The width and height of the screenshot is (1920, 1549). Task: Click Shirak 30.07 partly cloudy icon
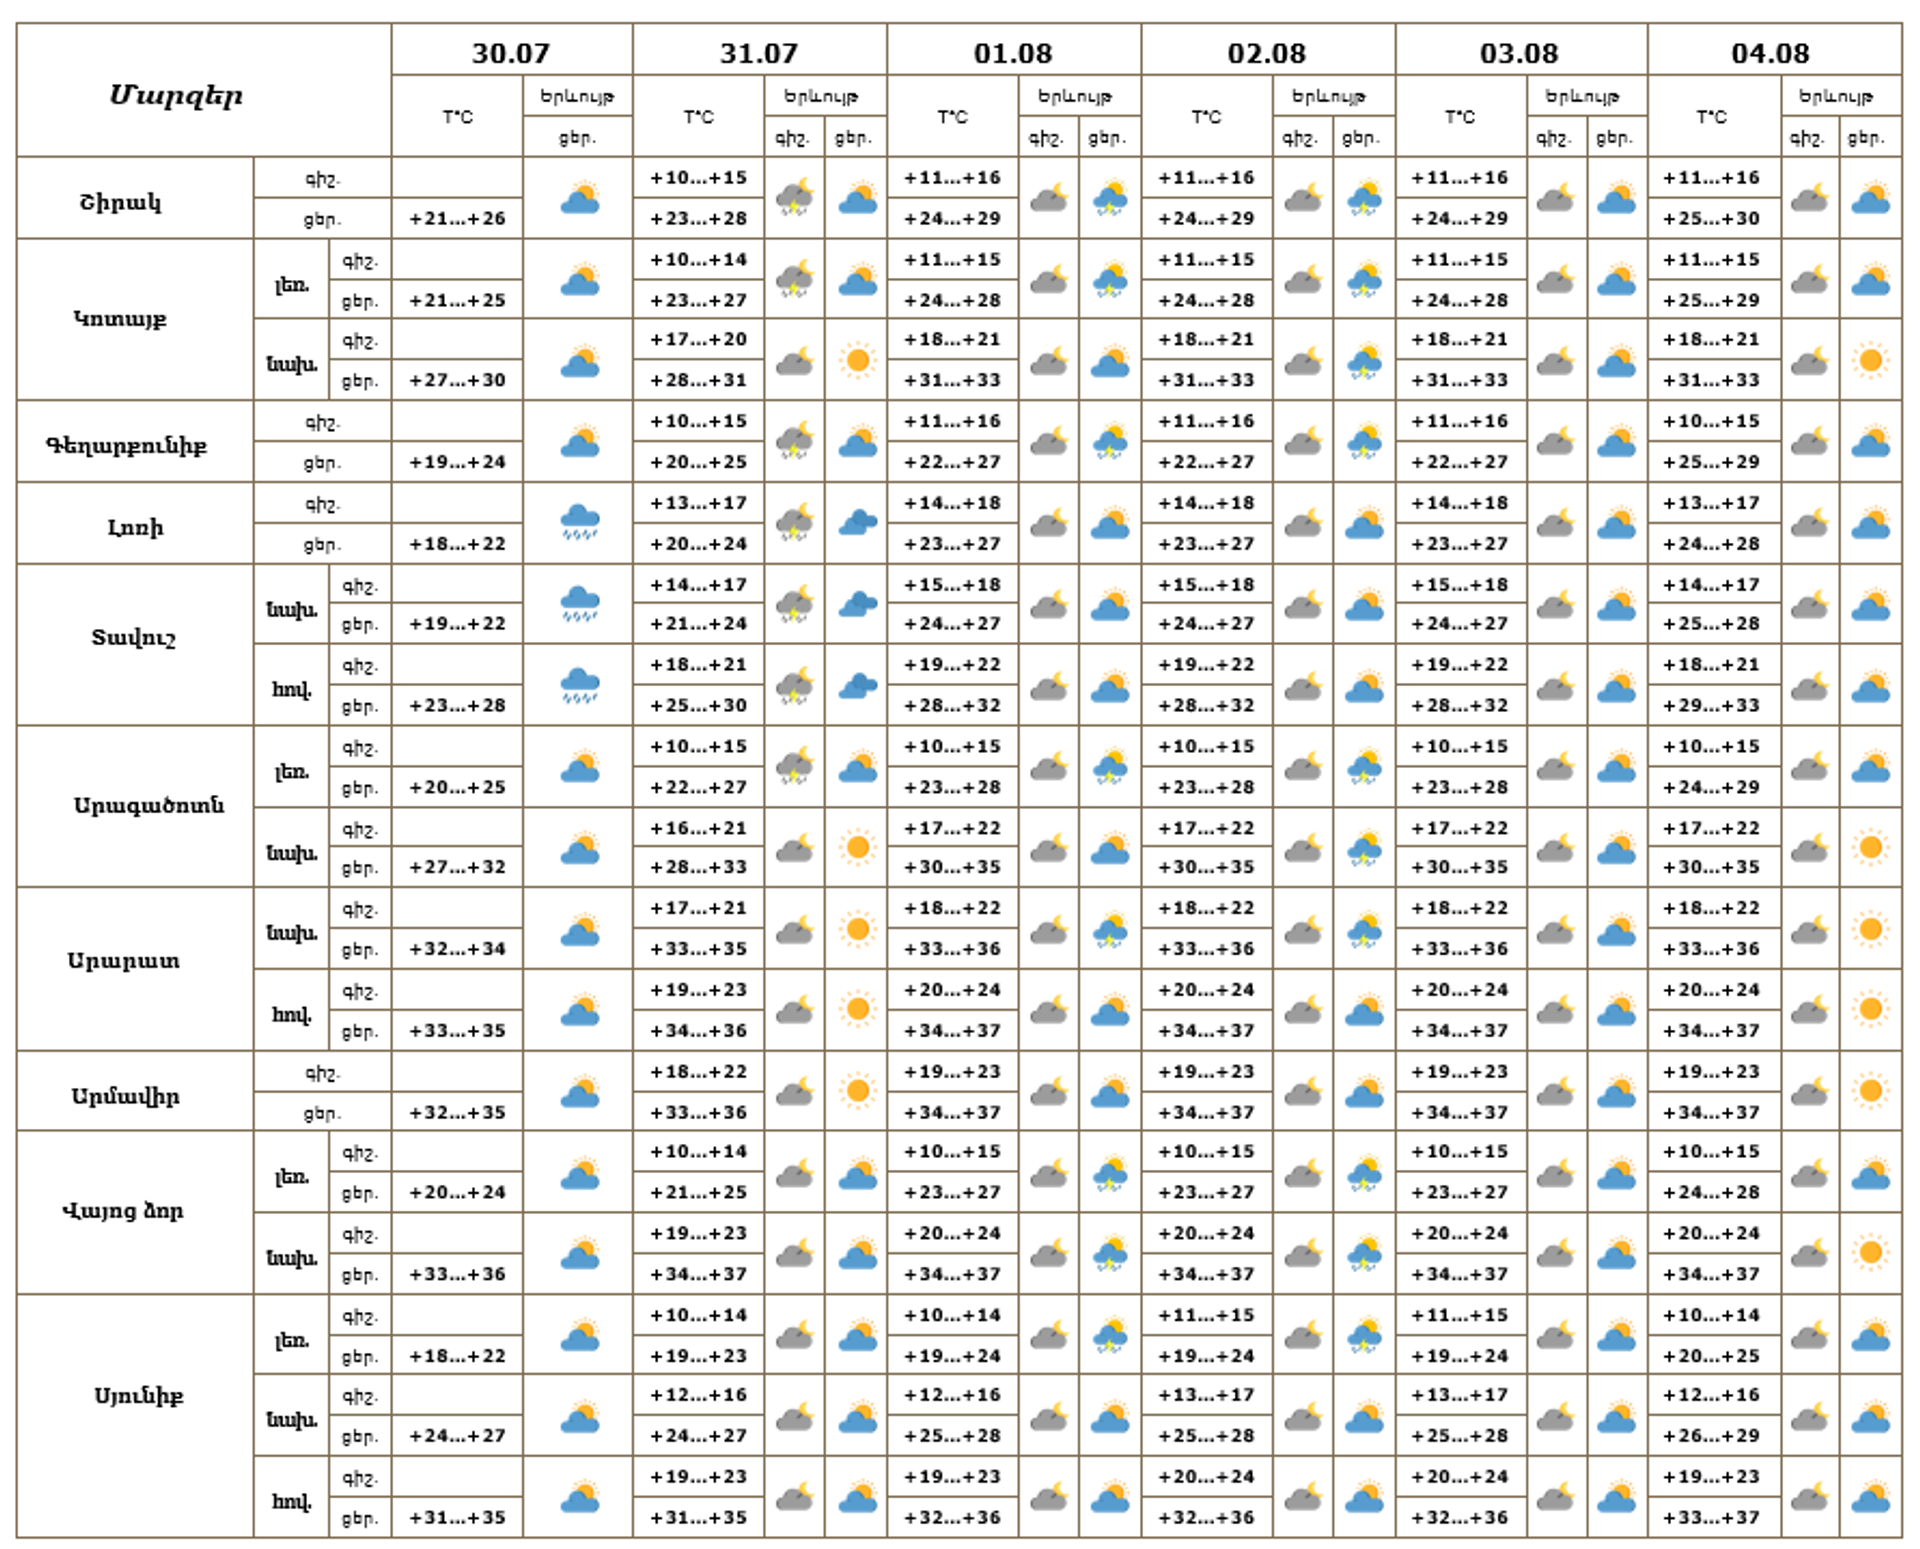click(x=580, y=198)
